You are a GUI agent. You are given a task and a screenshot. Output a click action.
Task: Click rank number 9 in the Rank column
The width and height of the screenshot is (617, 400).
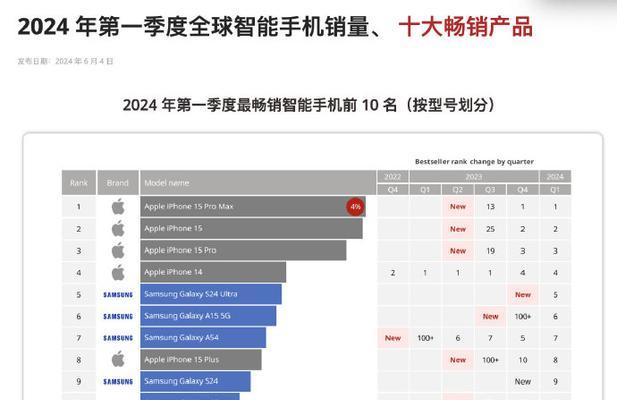tap(79, 382)
